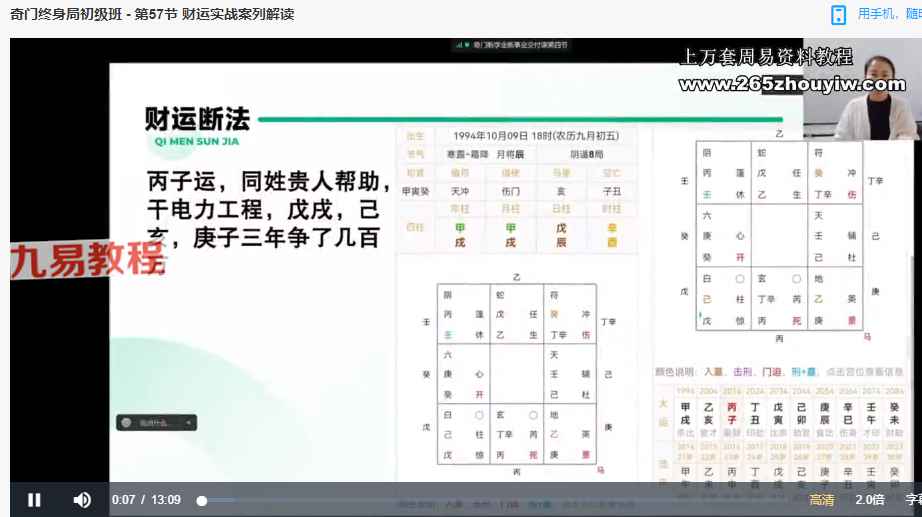Open the 高清 video quality menu
The width and height of the screenshot is (922, 517).
point(821,500)
